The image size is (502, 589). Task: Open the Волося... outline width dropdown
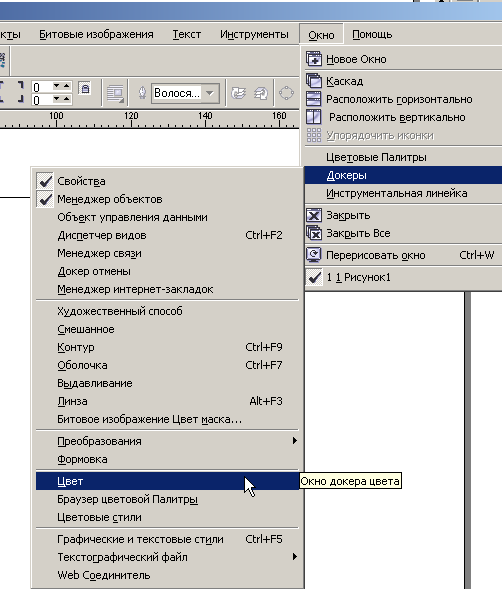[x=210, y=93]
